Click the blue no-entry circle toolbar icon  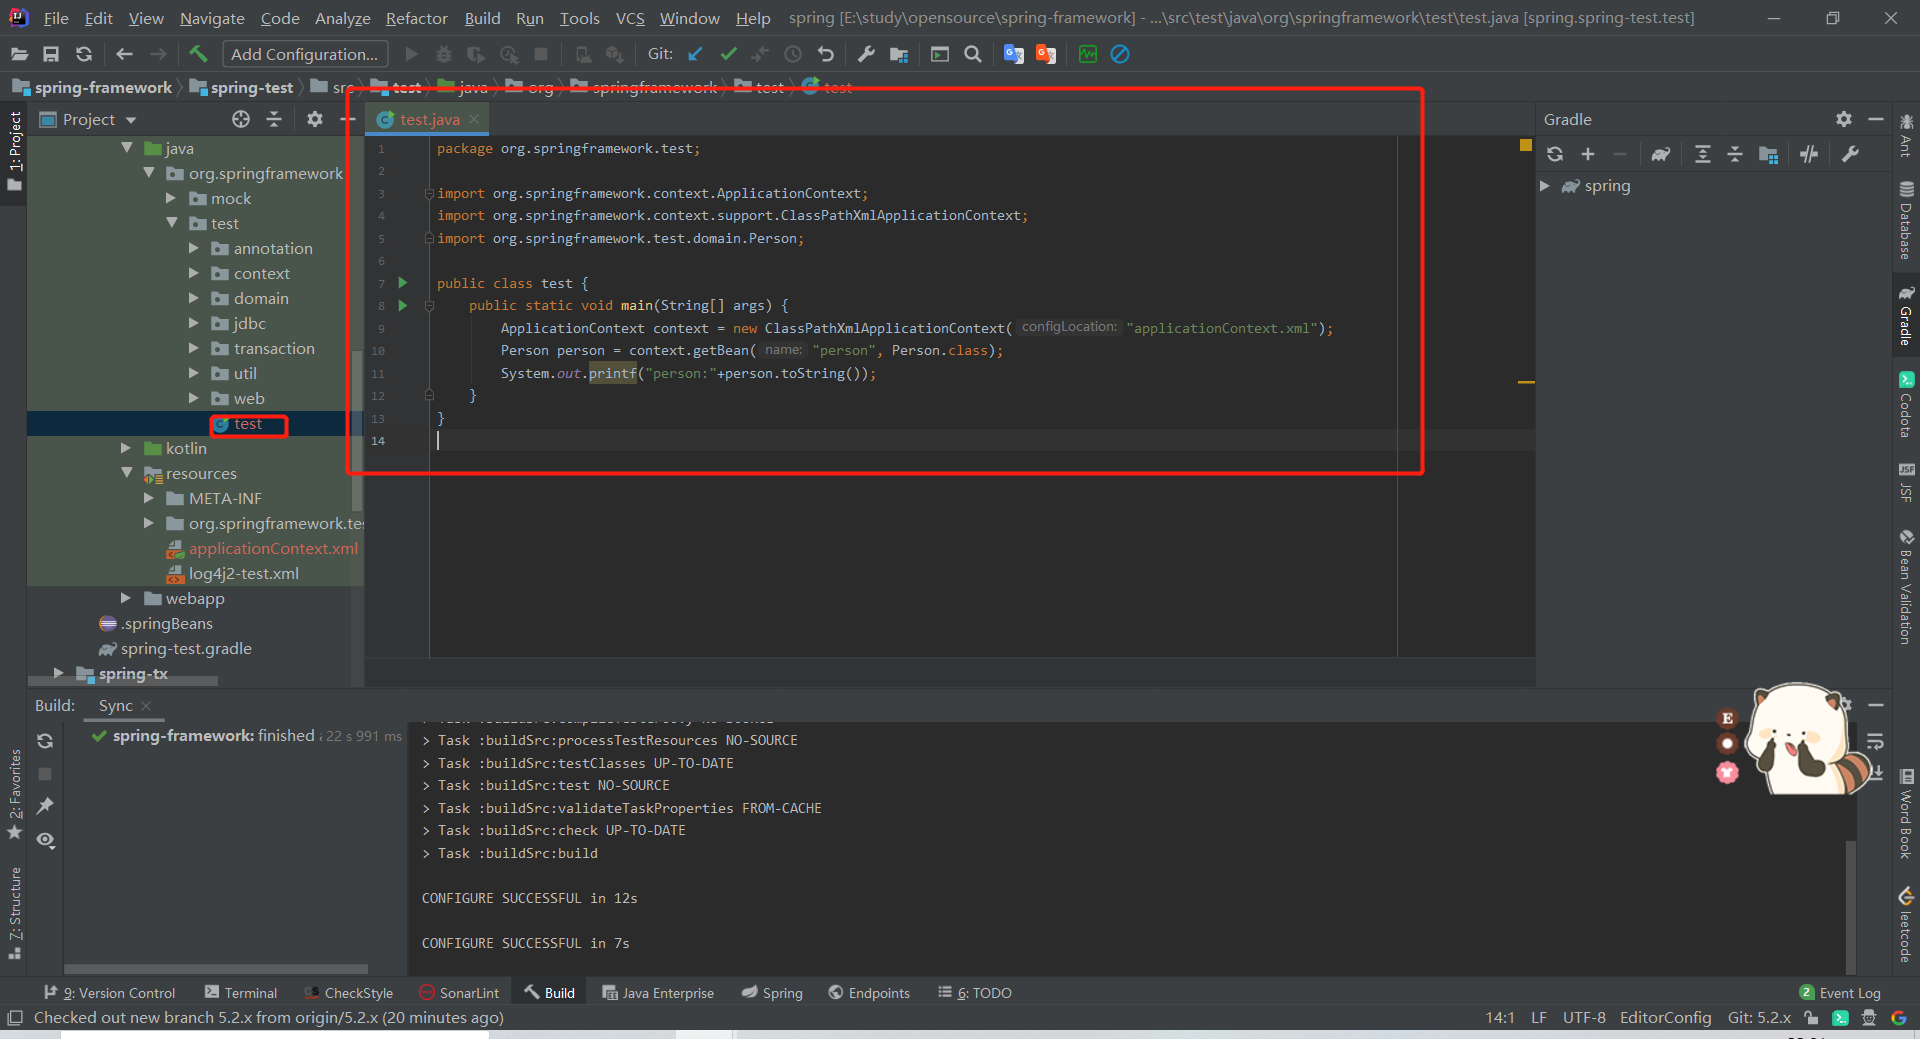pos(1120,54)
